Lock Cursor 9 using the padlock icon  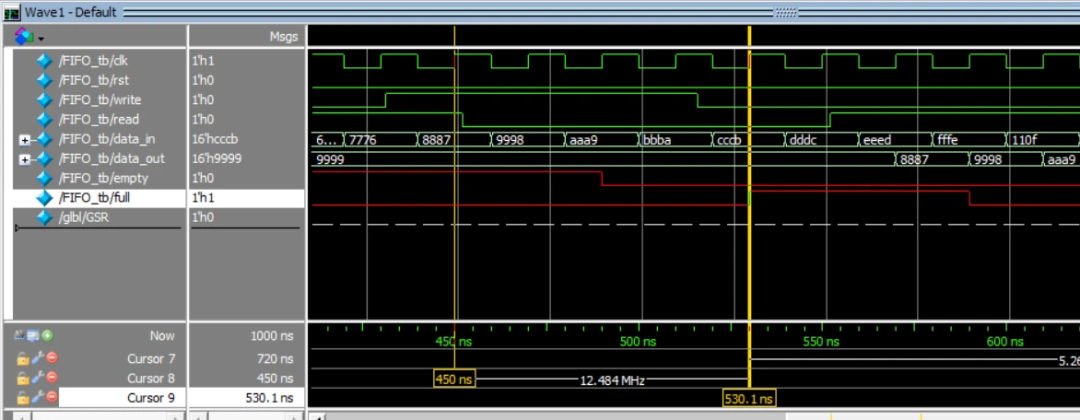(22, 398)
